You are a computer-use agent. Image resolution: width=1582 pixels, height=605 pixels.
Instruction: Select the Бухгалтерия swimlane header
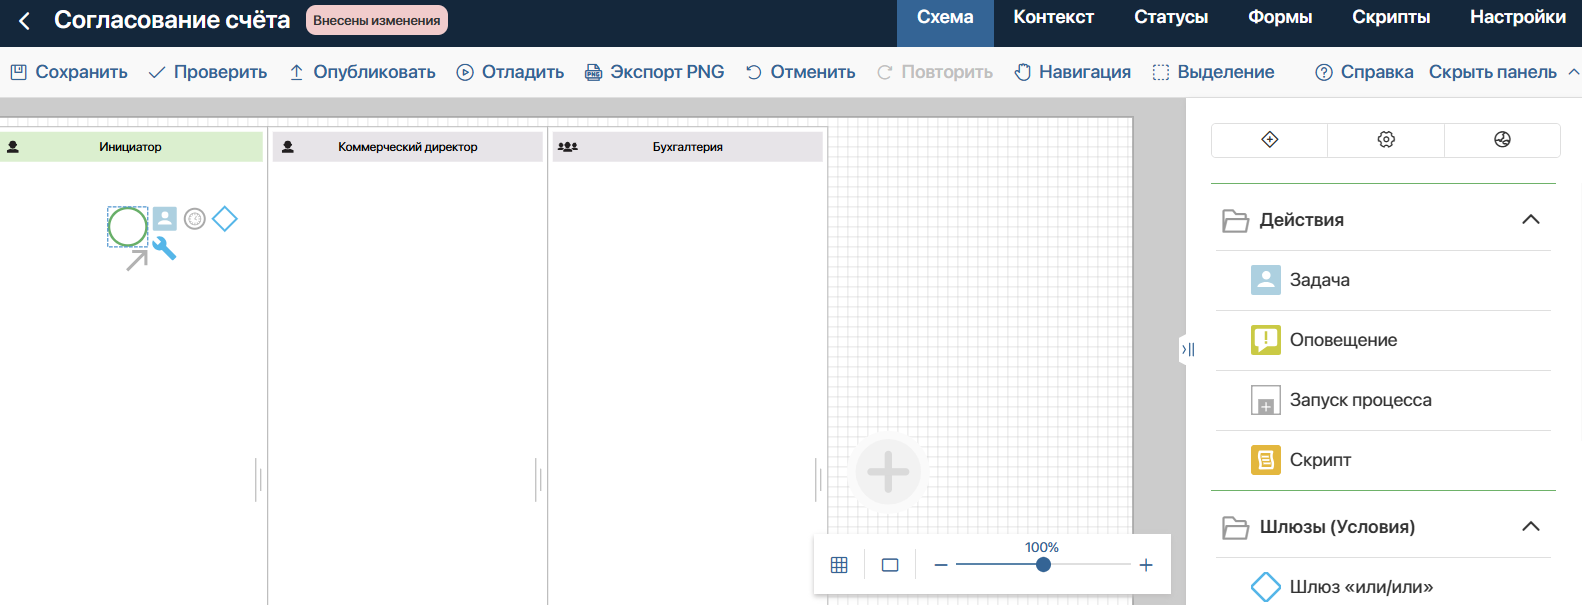(688, 147)
